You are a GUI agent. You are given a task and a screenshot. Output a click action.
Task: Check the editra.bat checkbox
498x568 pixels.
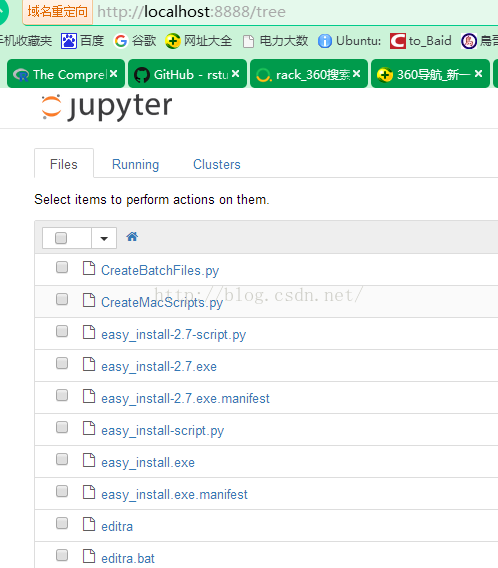coord(62,555)
